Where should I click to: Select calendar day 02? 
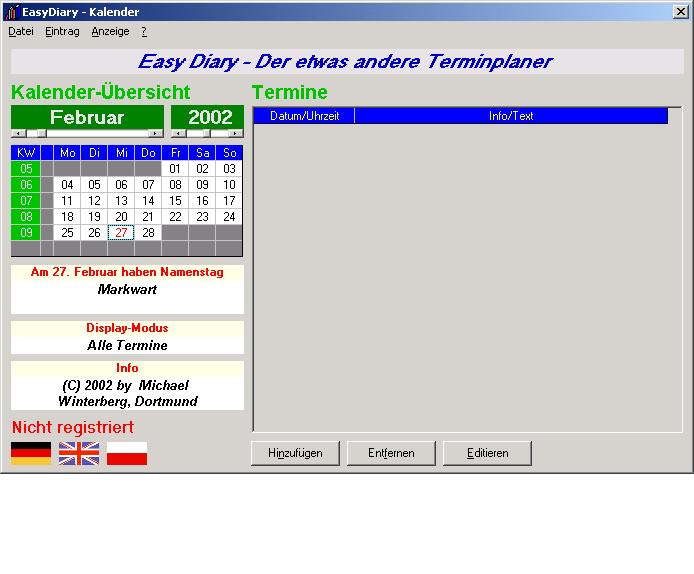point(202,169)
